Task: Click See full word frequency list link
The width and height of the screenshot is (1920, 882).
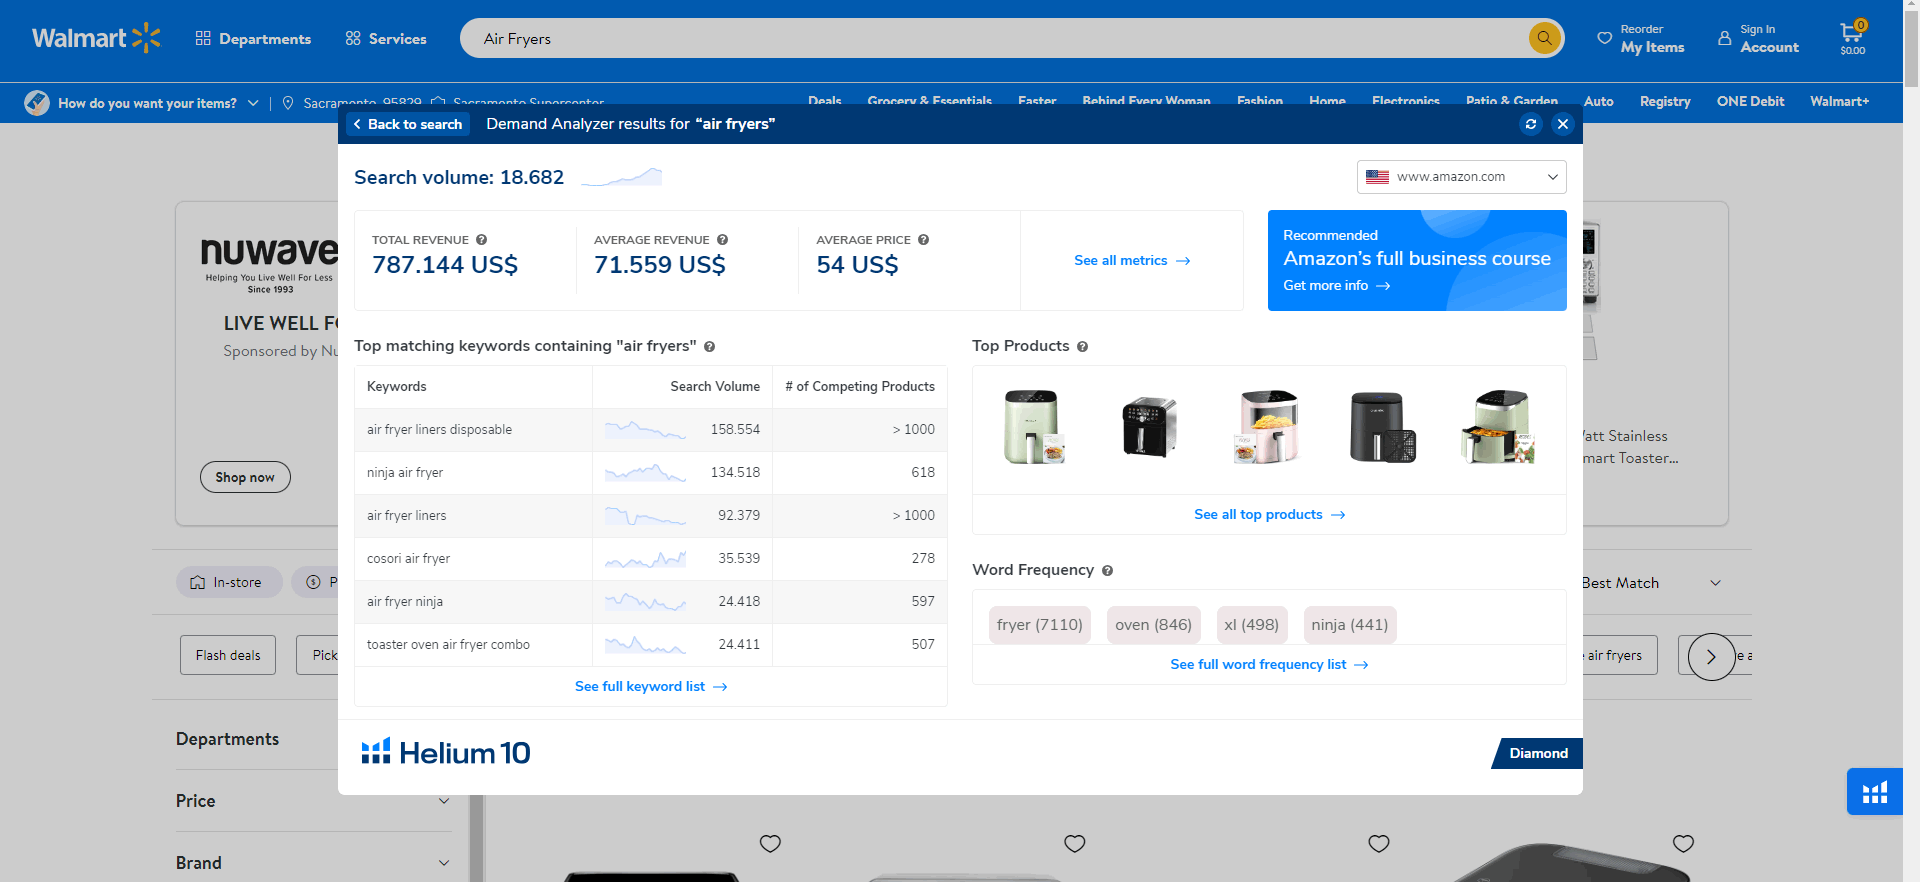Action: [1269, 664]
